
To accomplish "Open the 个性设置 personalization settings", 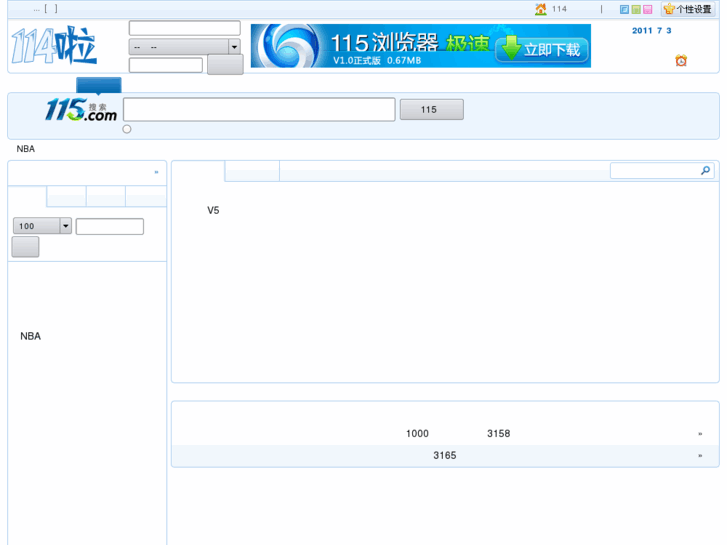I will [688, 9].
